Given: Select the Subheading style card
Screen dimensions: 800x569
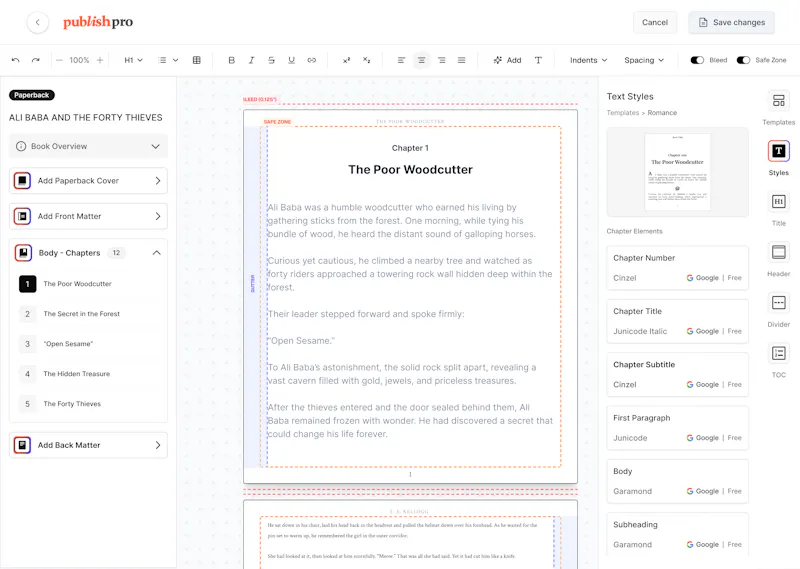Looking at the screenshot, I should point(678,534).
